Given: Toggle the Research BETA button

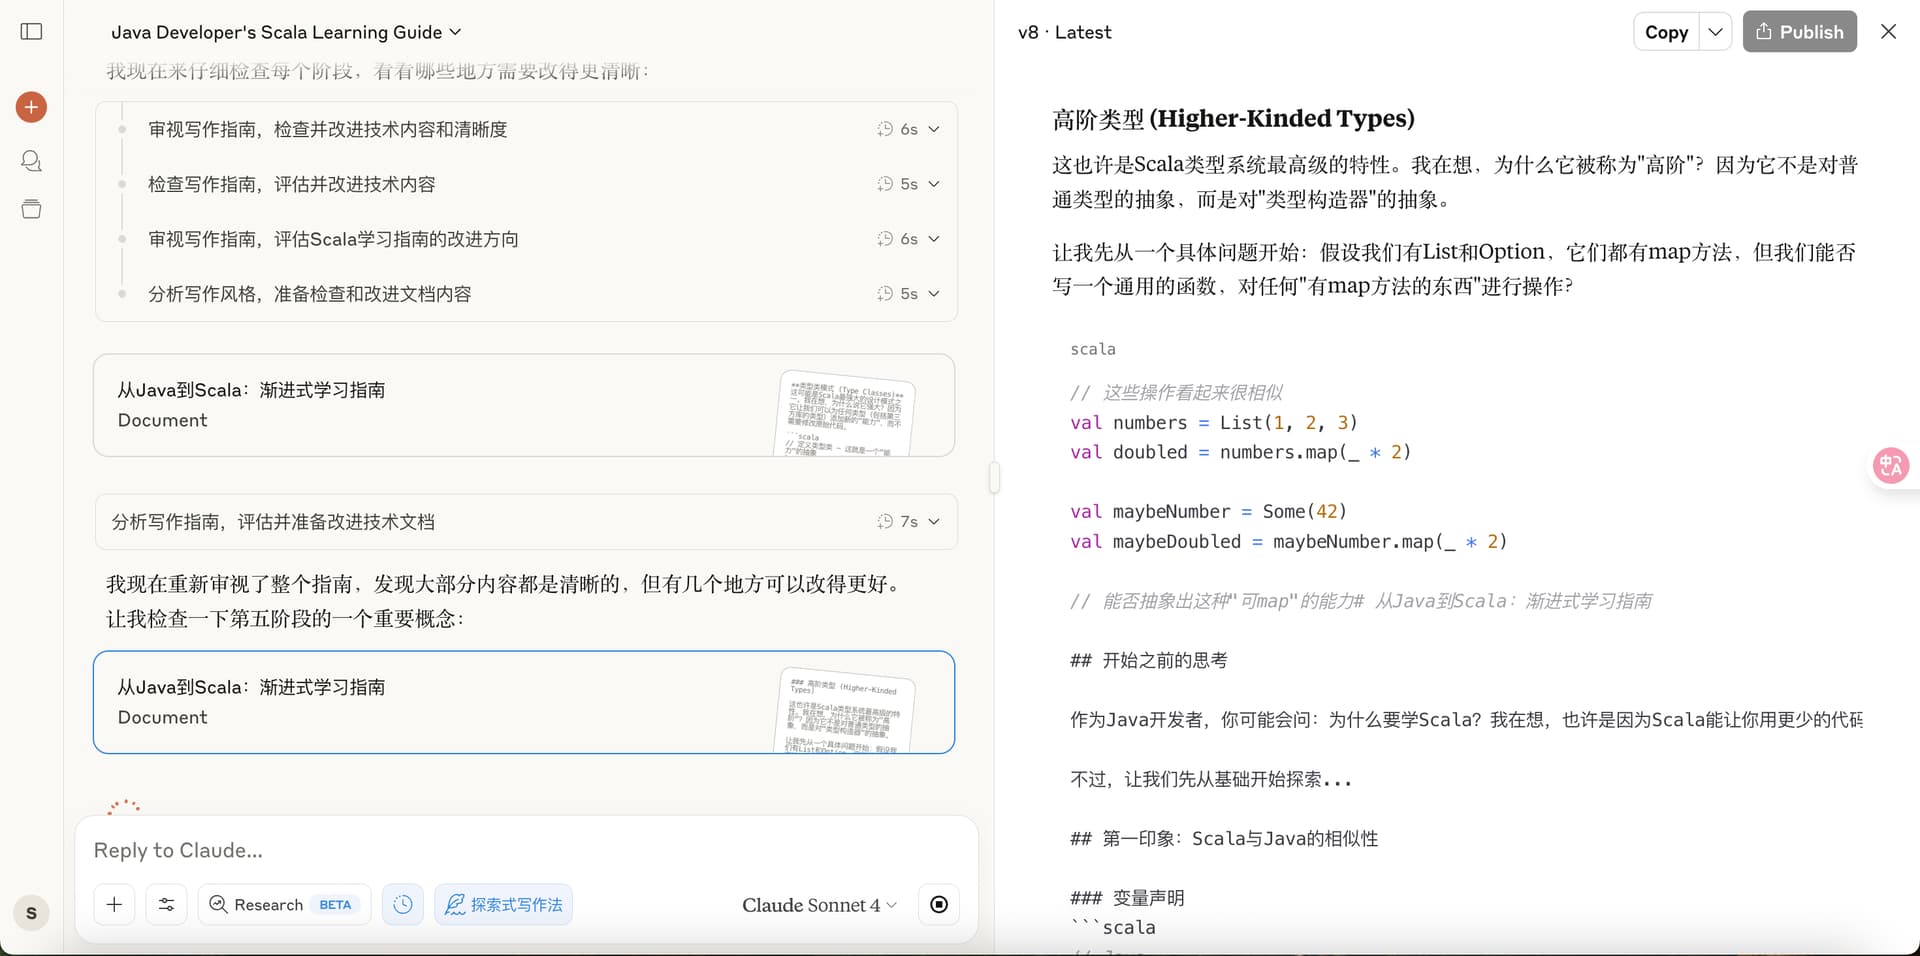Looking at the screenshot, I should tap(284, 904).
